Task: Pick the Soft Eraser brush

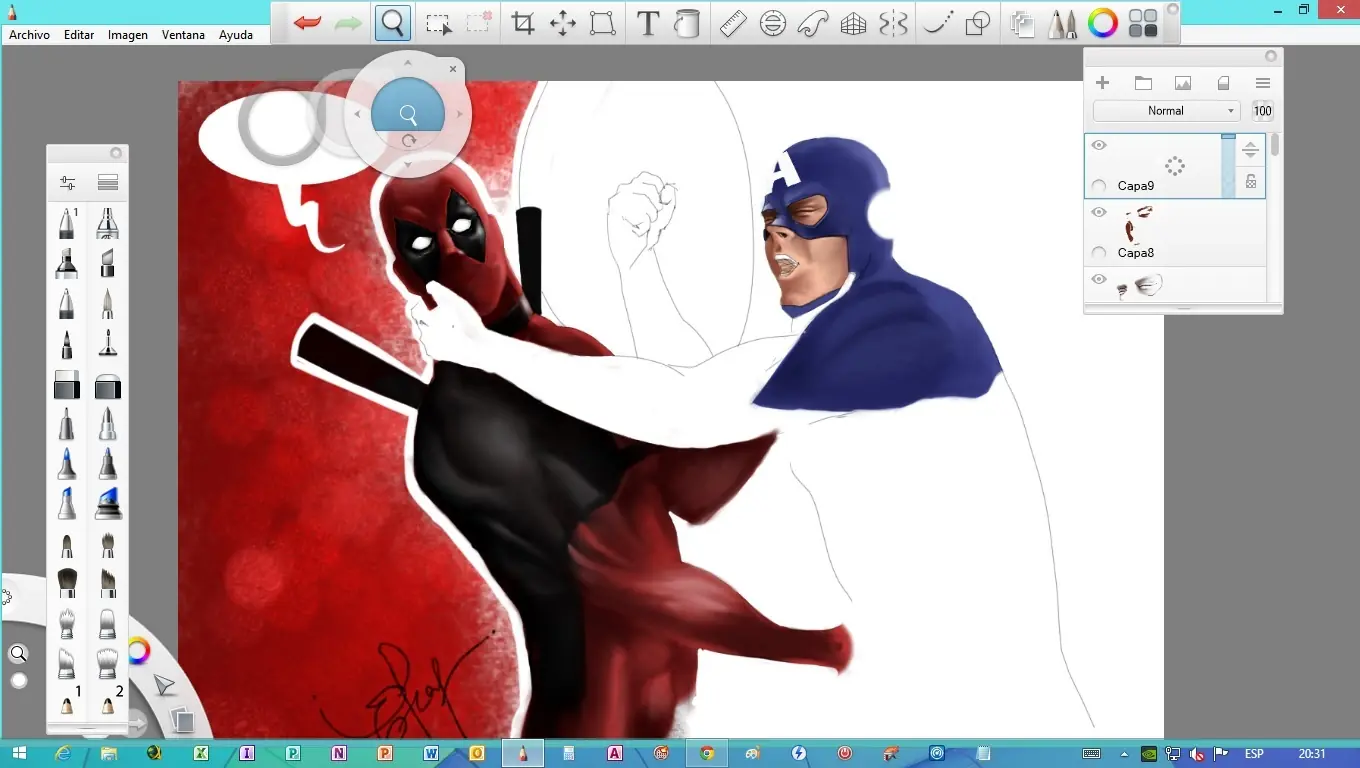Action: pyautogui.click(x=108, y=385)
